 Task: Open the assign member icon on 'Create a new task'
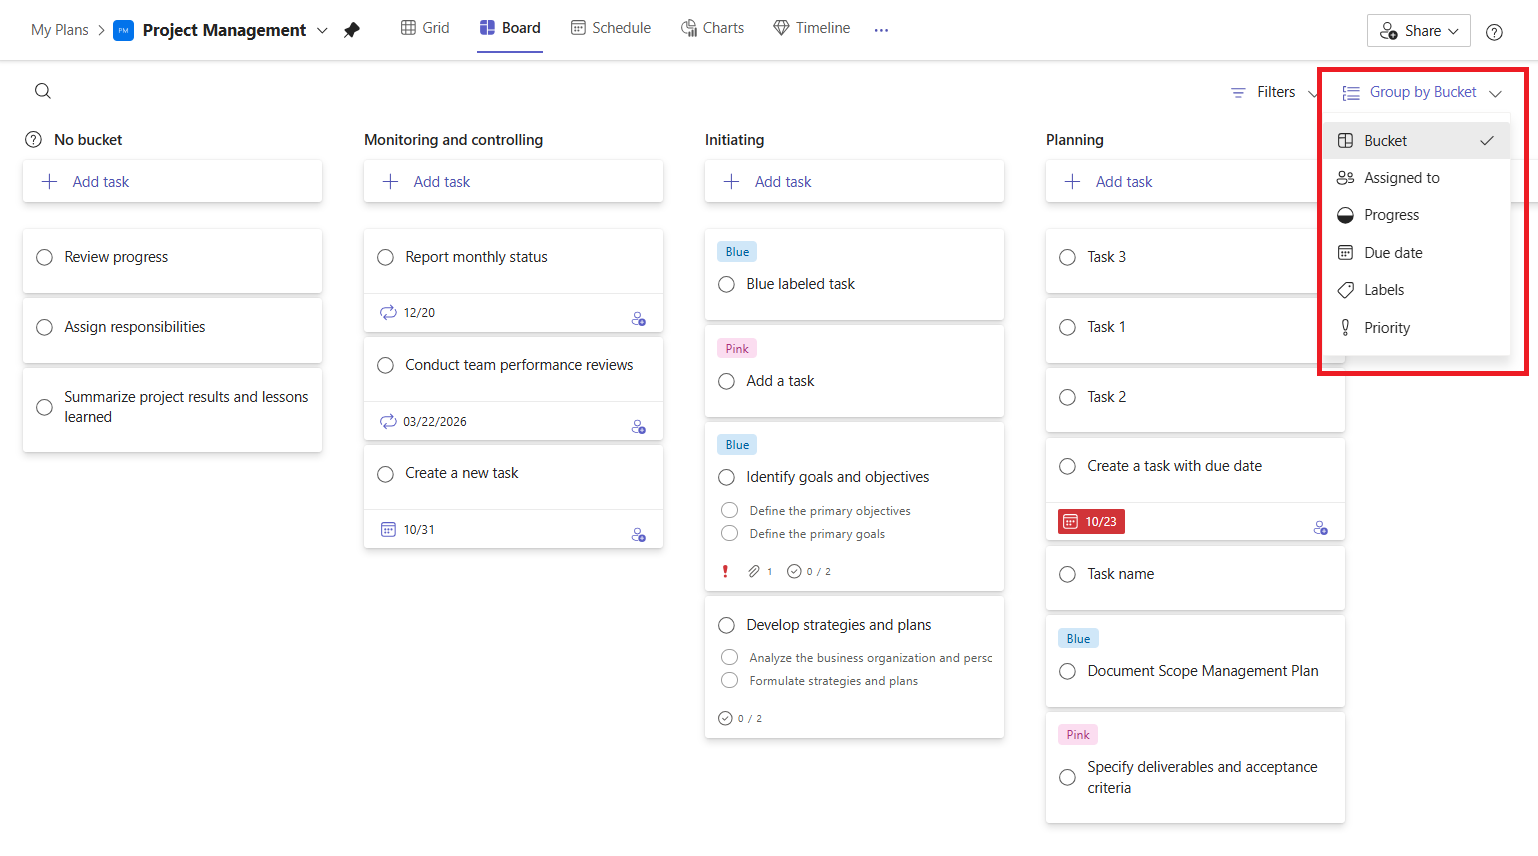638,534
